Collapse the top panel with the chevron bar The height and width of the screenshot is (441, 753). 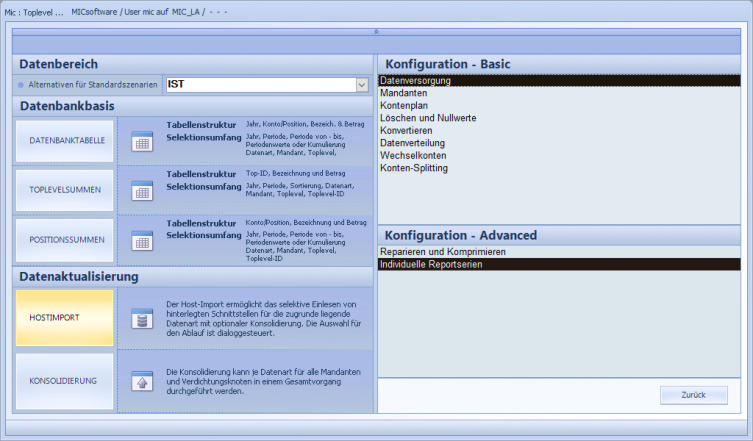(376, 31)
